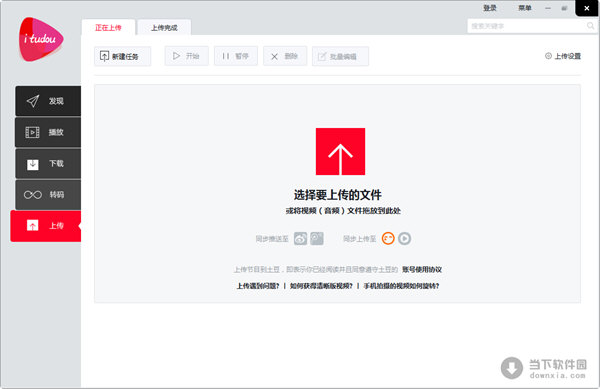Open the 发现 (Discover) sidebar section
The height and width of the screenshot is (389, 600).
pyautogui.click(x=48, y=101)
